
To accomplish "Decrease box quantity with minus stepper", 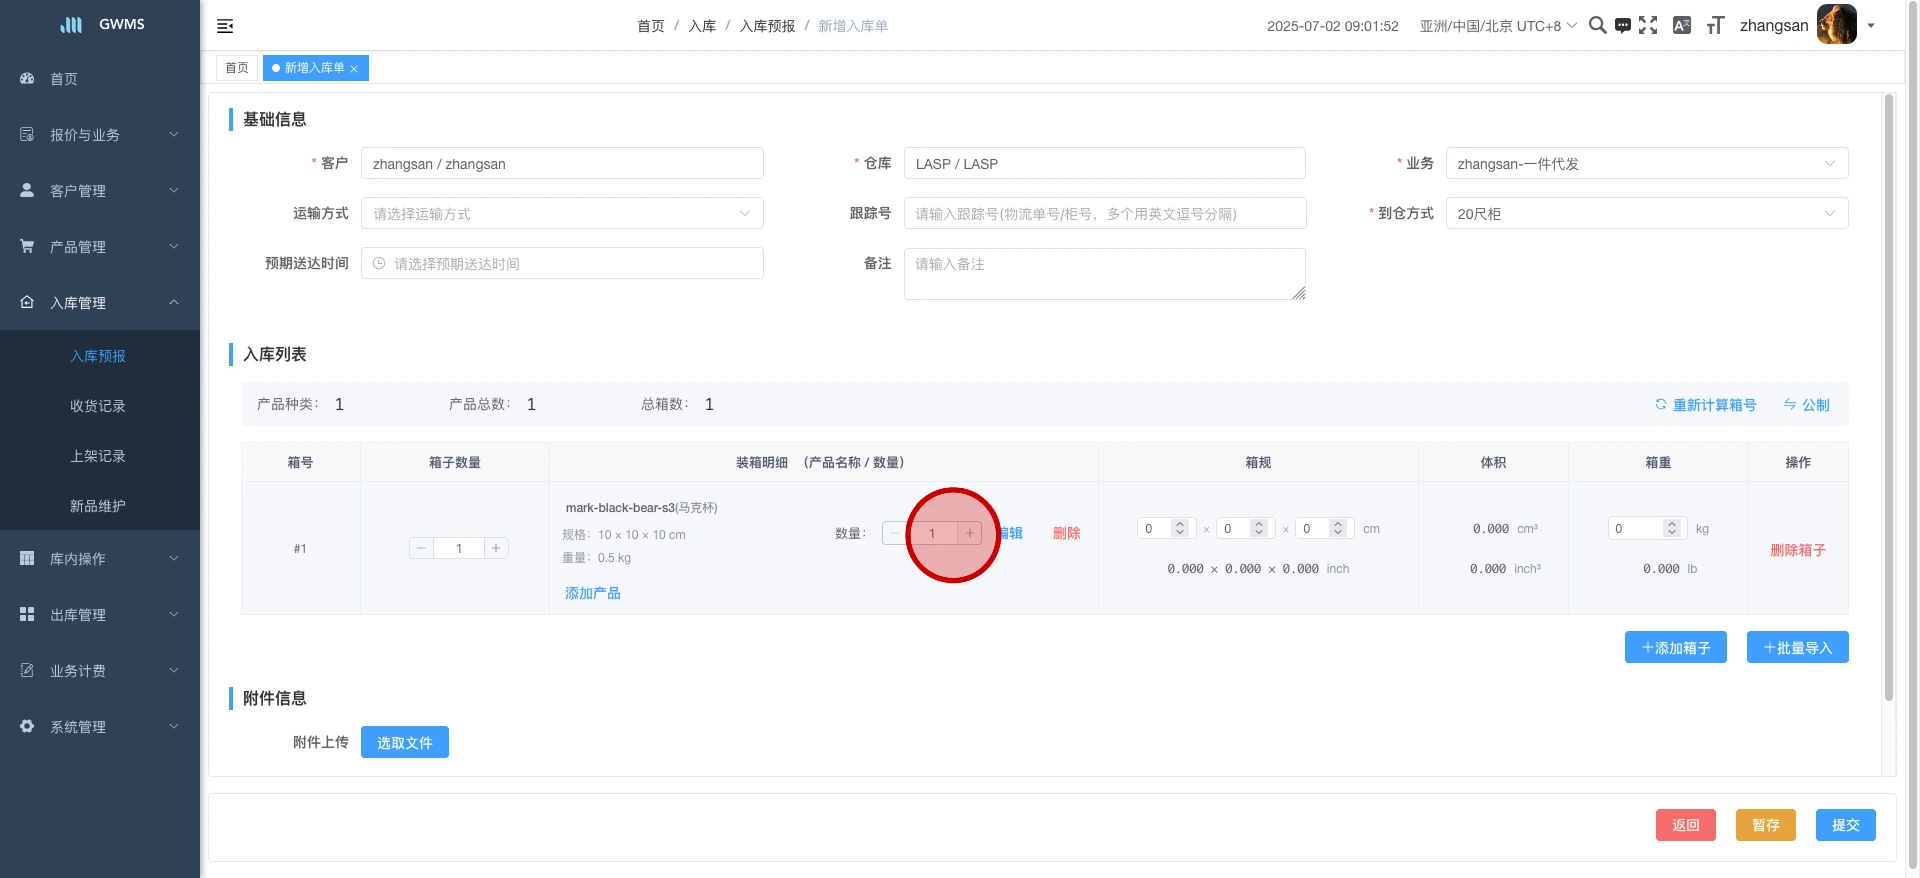I will [421, 548].
